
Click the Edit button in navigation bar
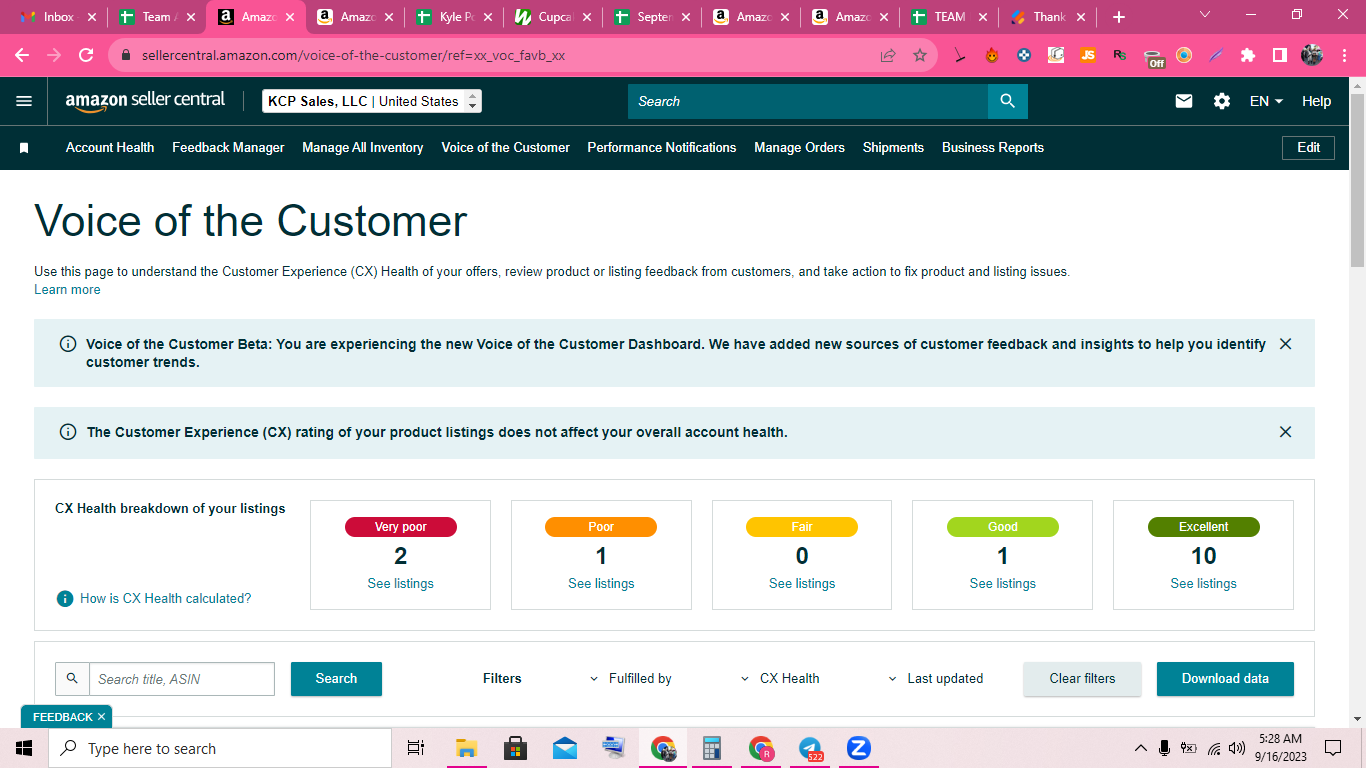(x=1308, y=148)
